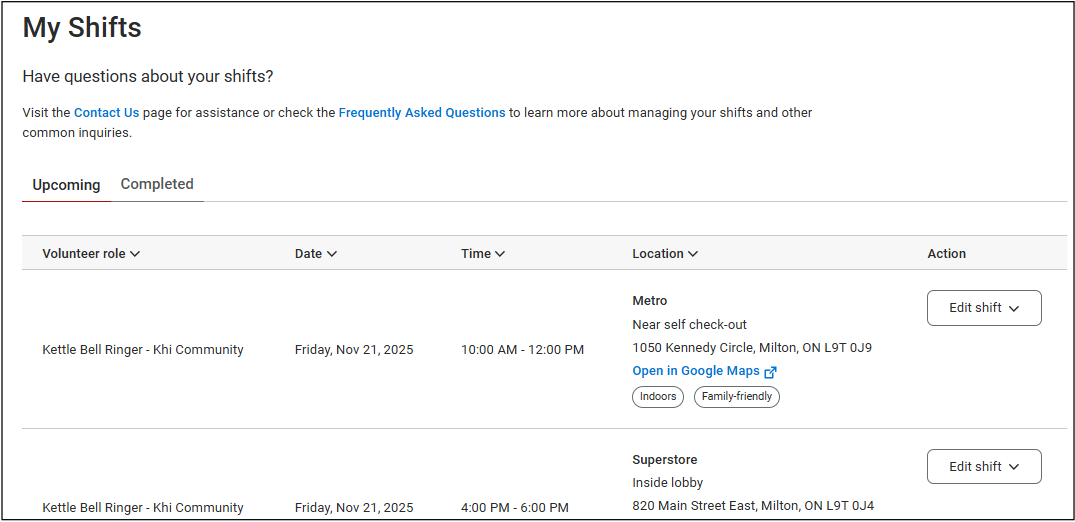Select the Metro location name
Viewport: 1075px width, 522px height.
tap(649, 301)
